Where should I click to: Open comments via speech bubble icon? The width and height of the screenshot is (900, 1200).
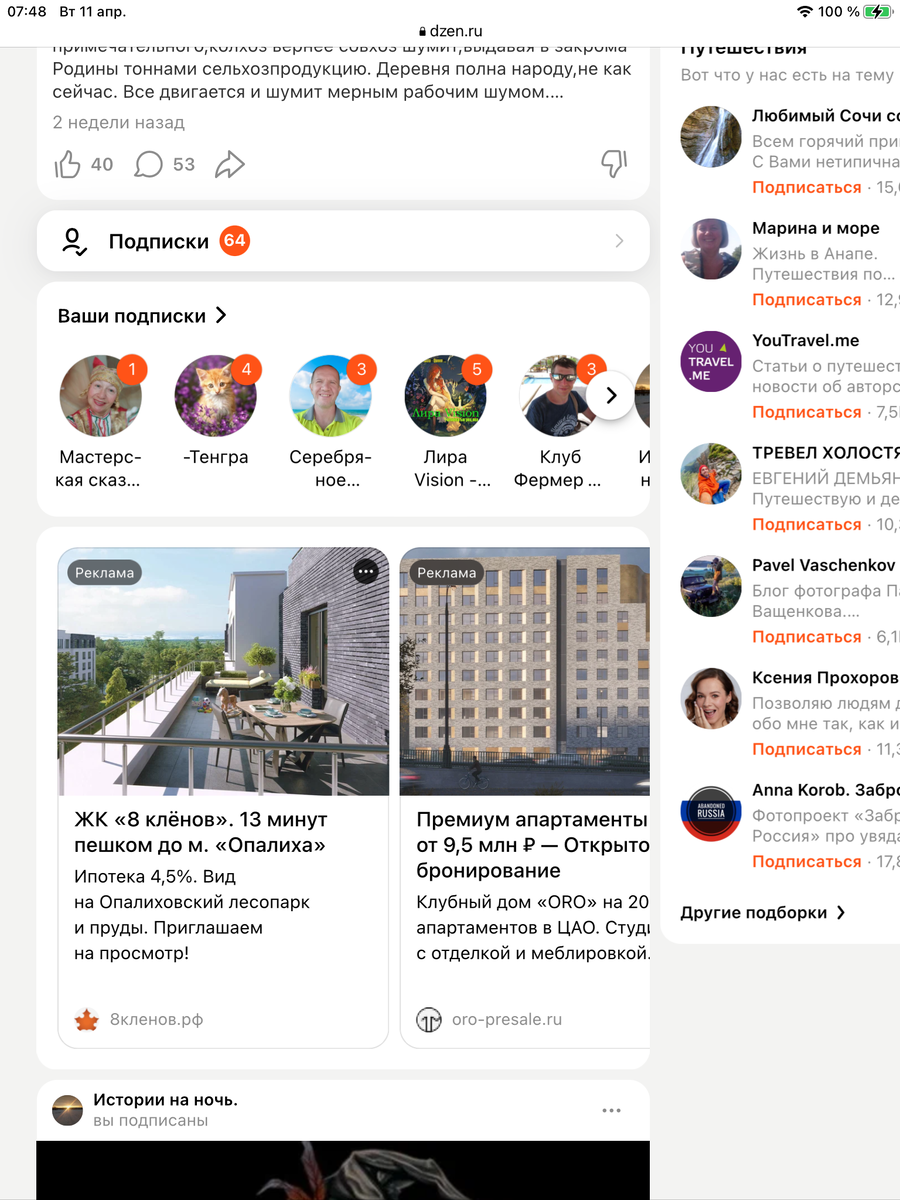coord(148,164)
